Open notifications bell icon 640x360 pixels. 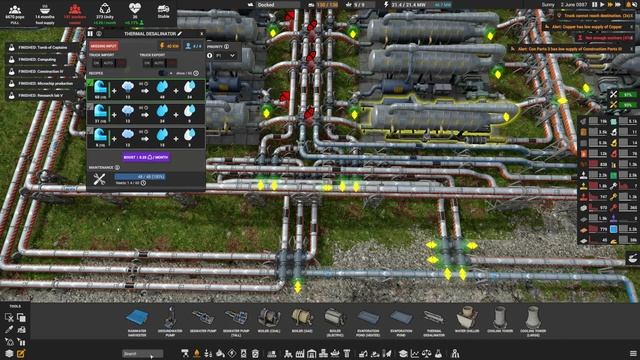[629, 4]
